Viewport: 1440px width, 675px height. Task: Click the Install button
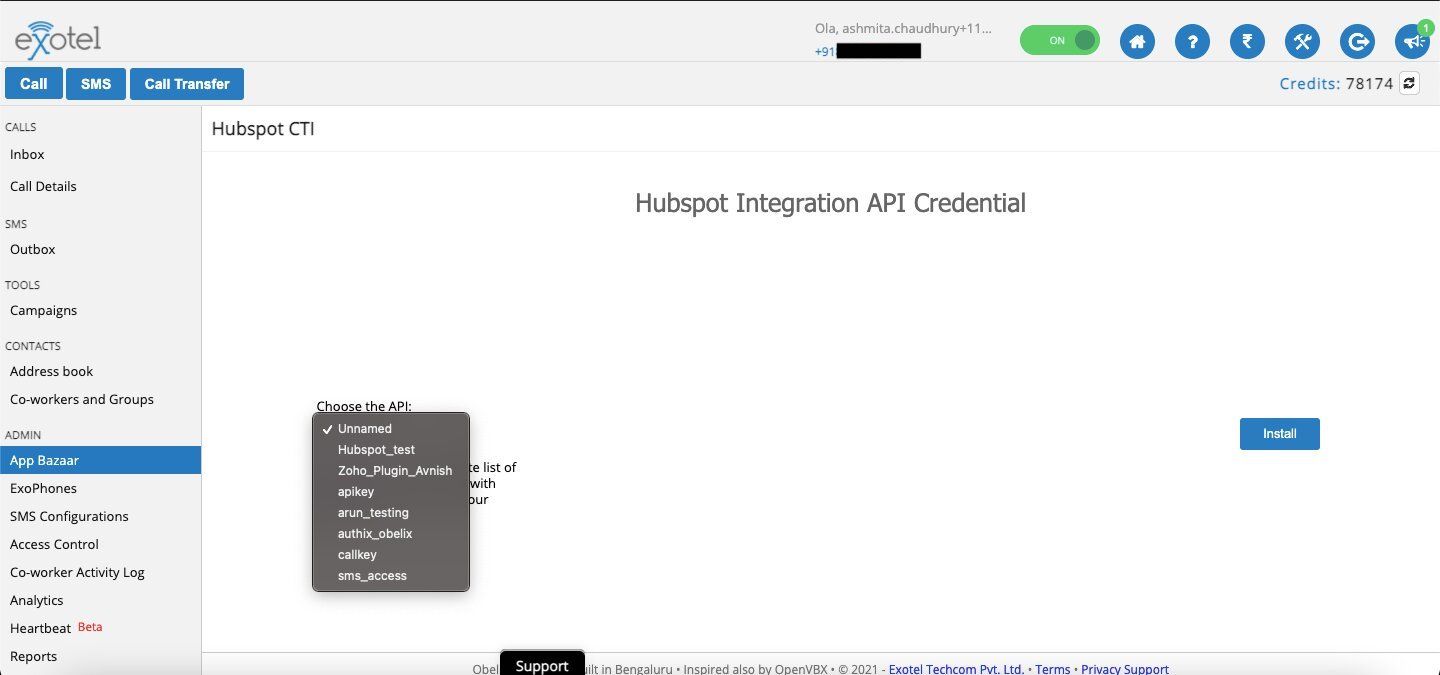point(1279,434)
